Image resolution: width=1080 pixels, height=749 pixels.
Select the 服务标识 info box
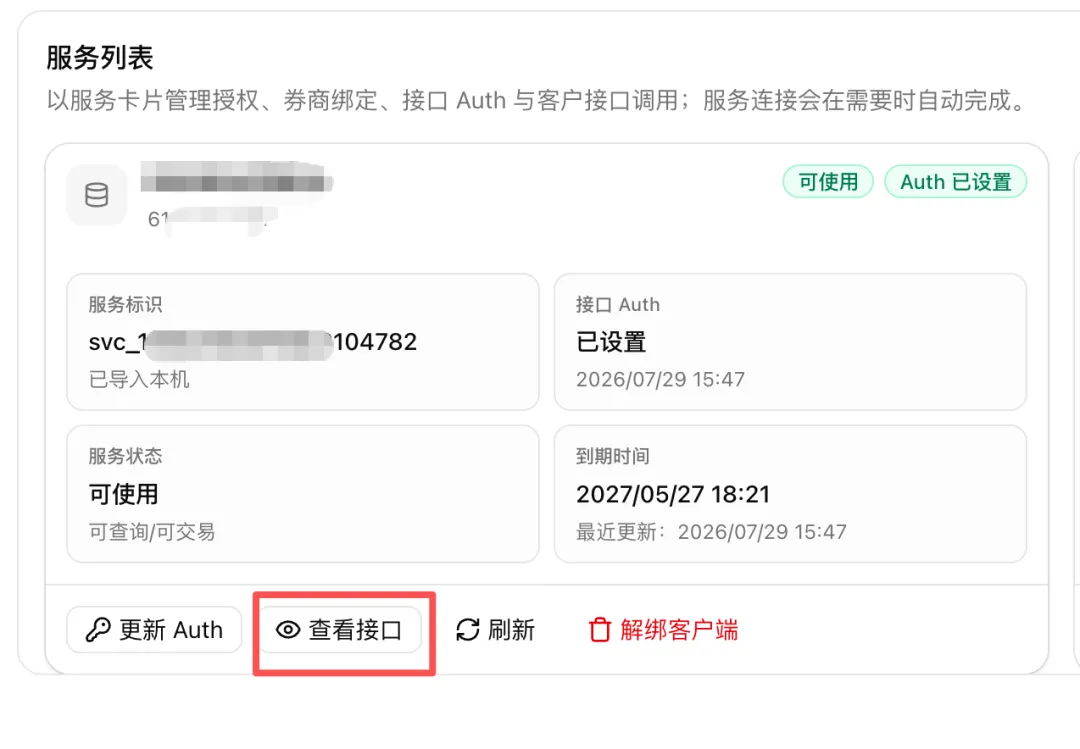[303, 342]
